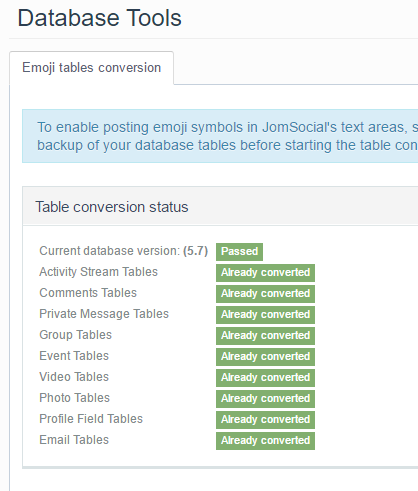Image resolution: width=418 pixels, height=491 pixels.
Task: Click Already converted badge for Activity Stream Tables
Action: 265,273
